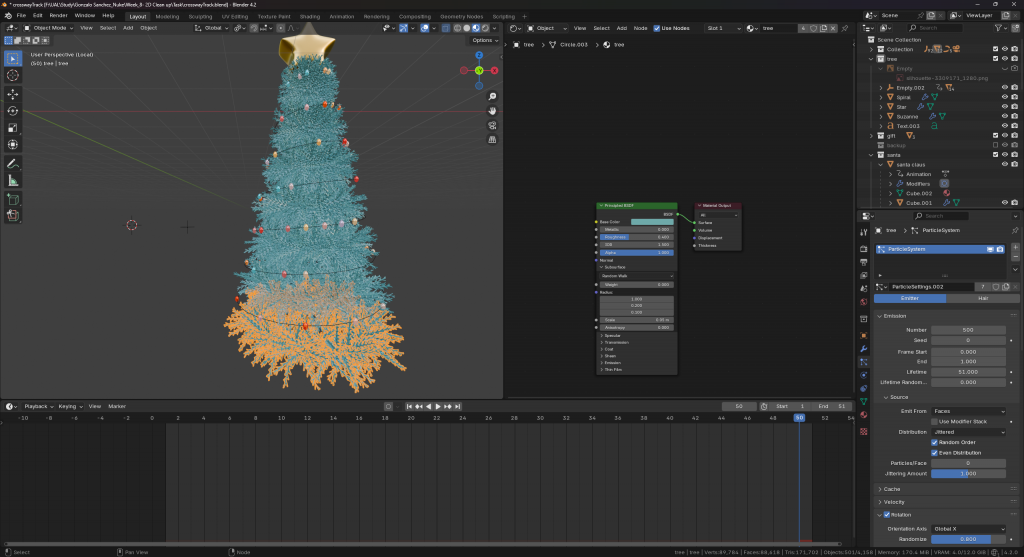Collapse the Emission panel
This screenshot has height=557, width=1024.
[894, 316]
